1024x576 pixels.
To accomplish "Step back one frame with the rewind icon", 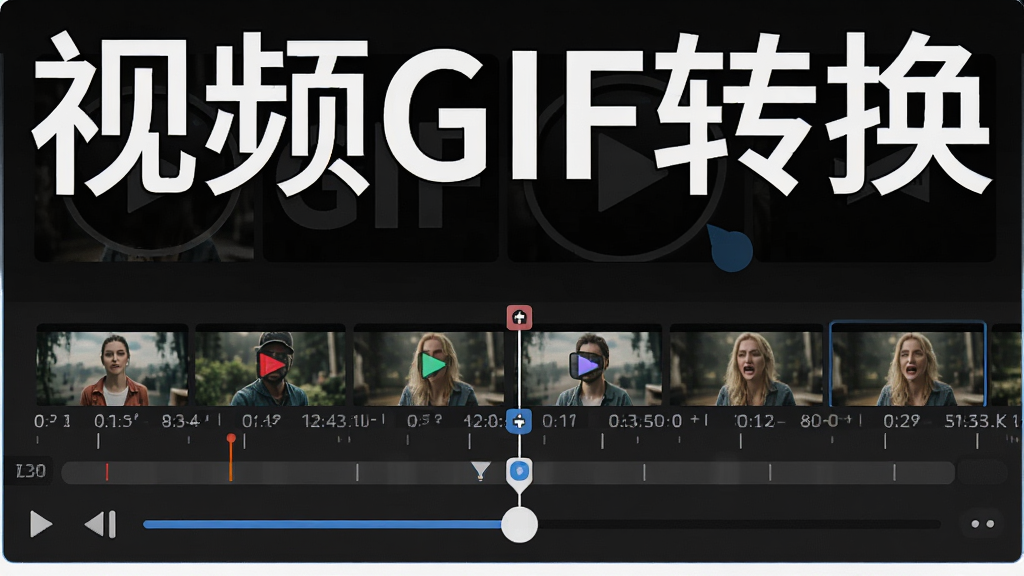I will [x=101, y=524].
